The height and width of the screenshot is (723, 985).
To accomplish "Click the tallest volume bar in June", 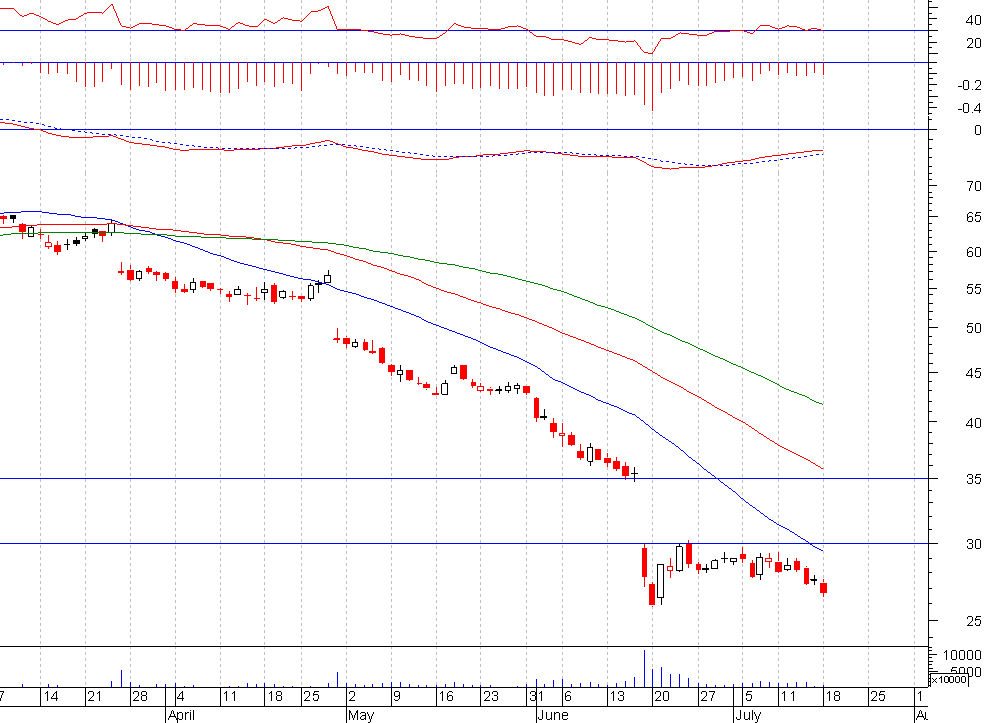I will (644, 668).
